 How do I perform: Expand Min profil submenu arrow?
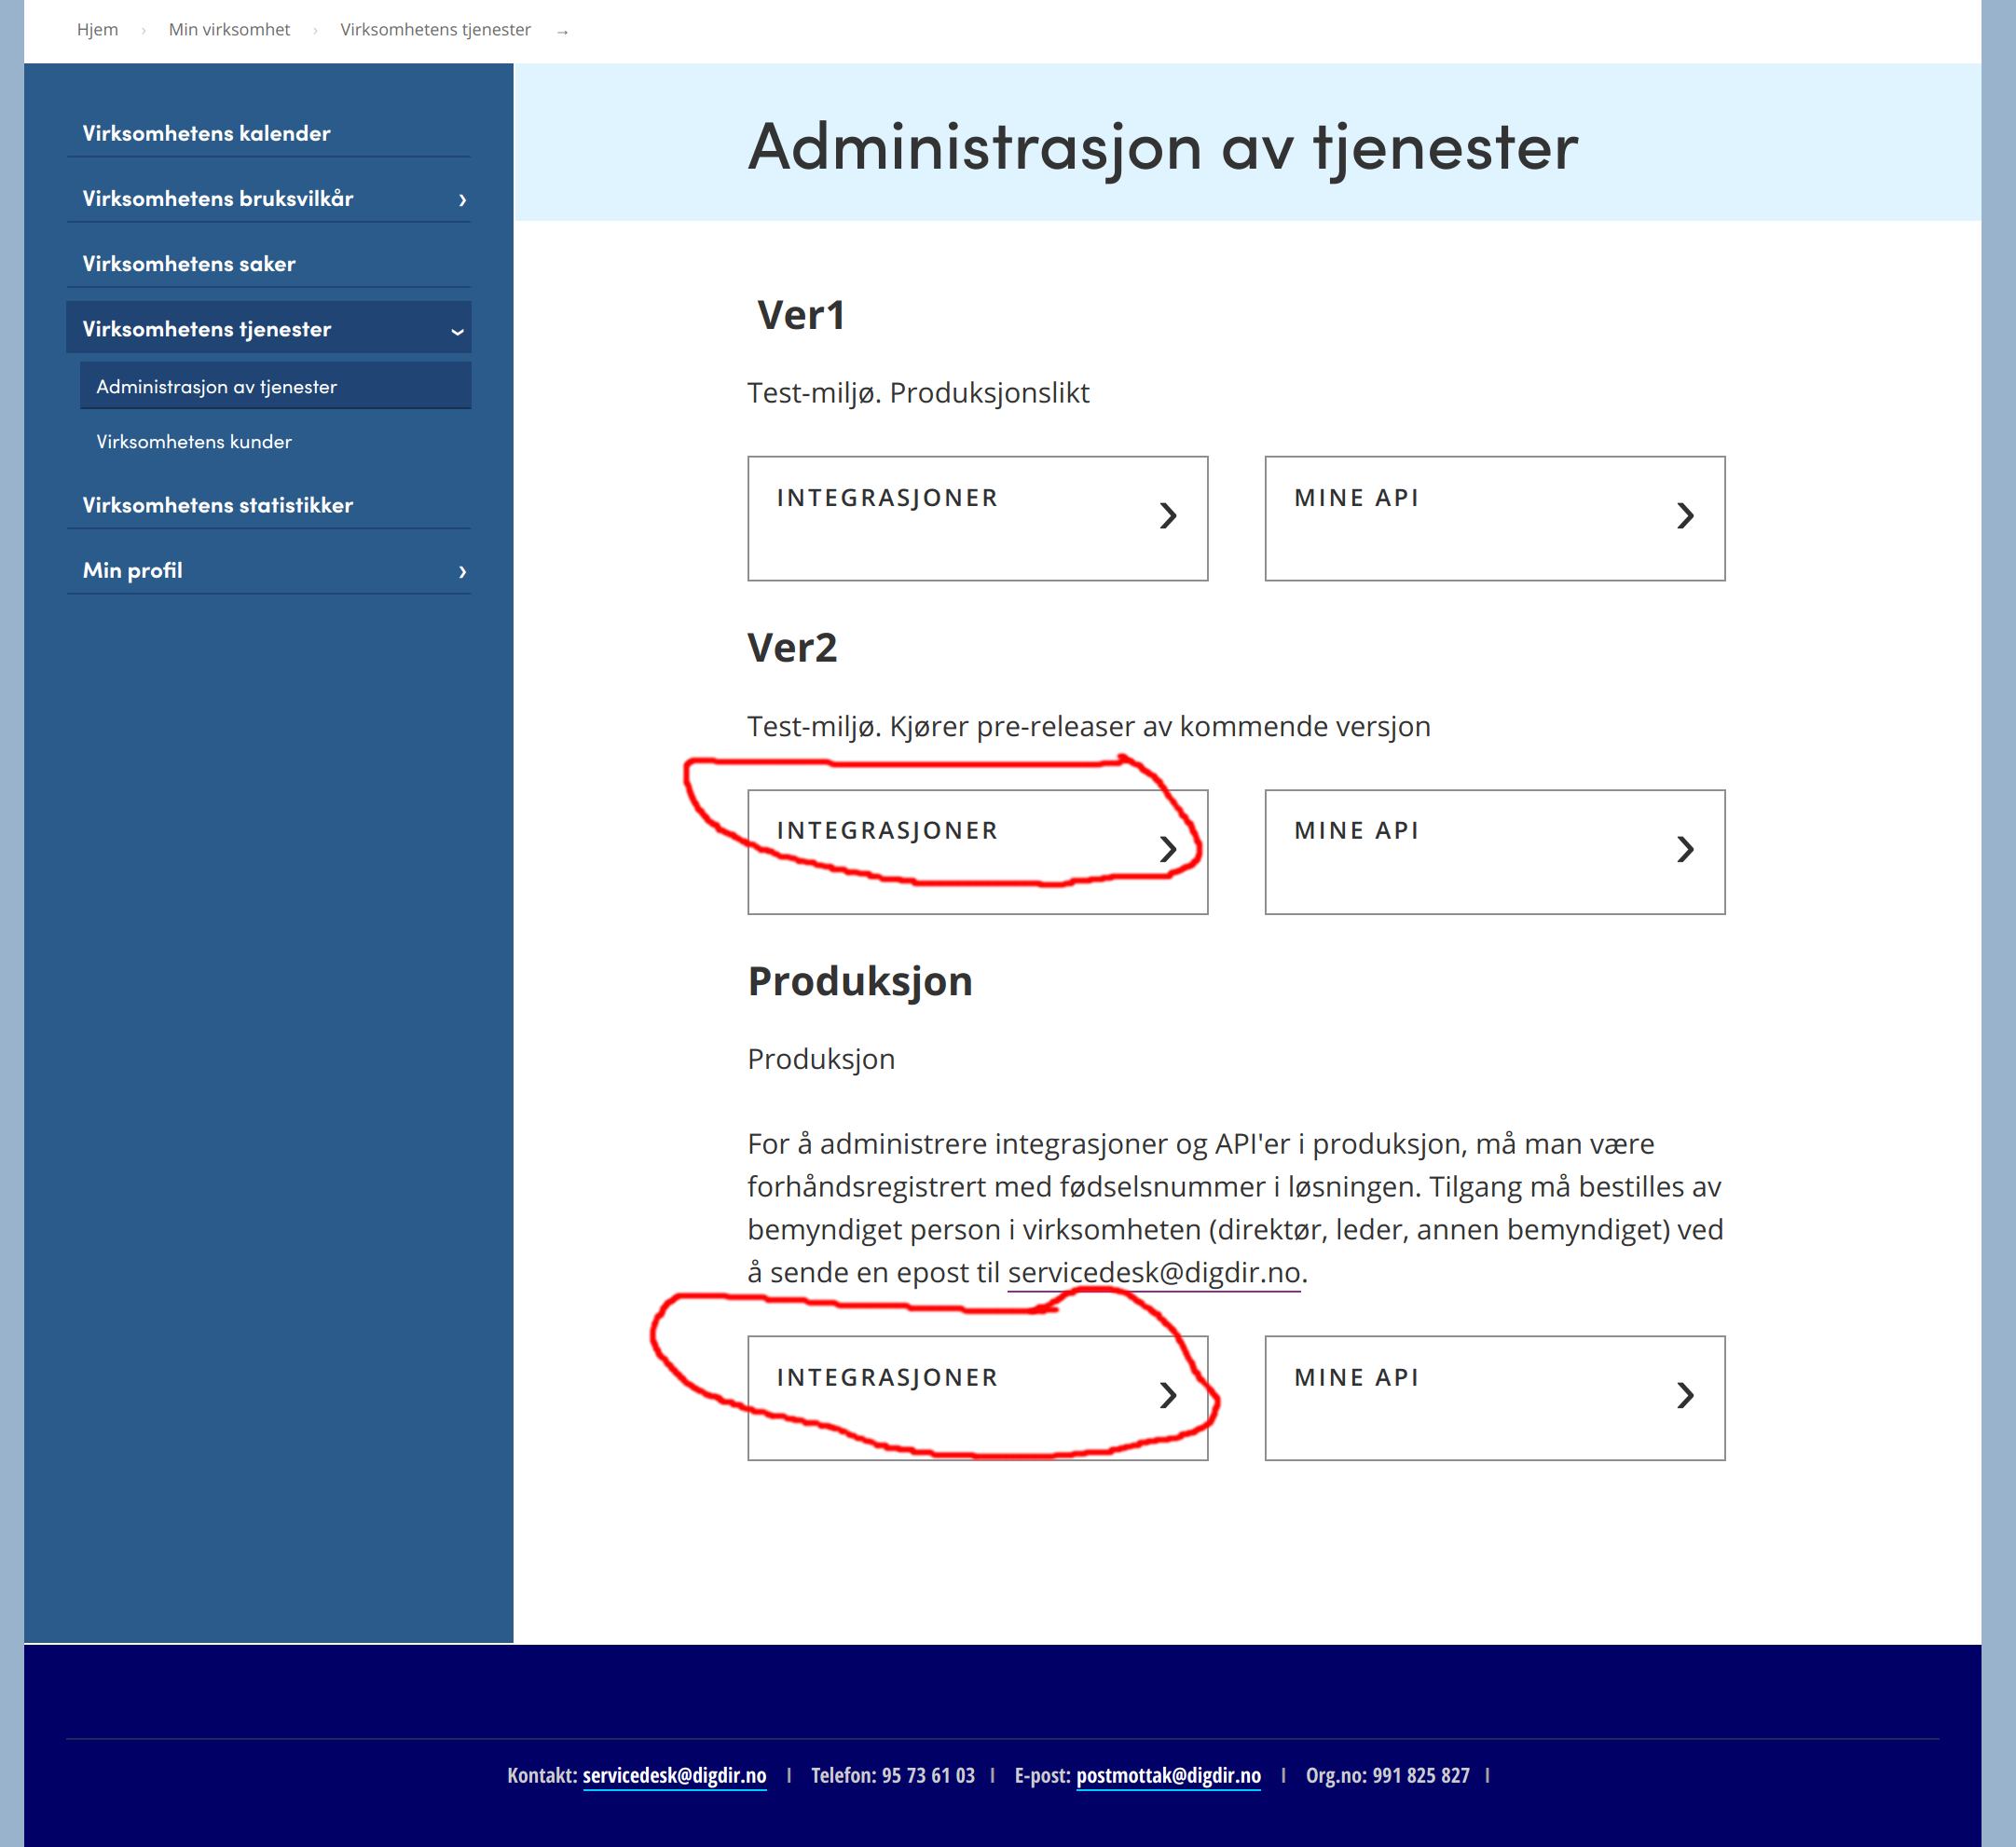click(462, 572)
